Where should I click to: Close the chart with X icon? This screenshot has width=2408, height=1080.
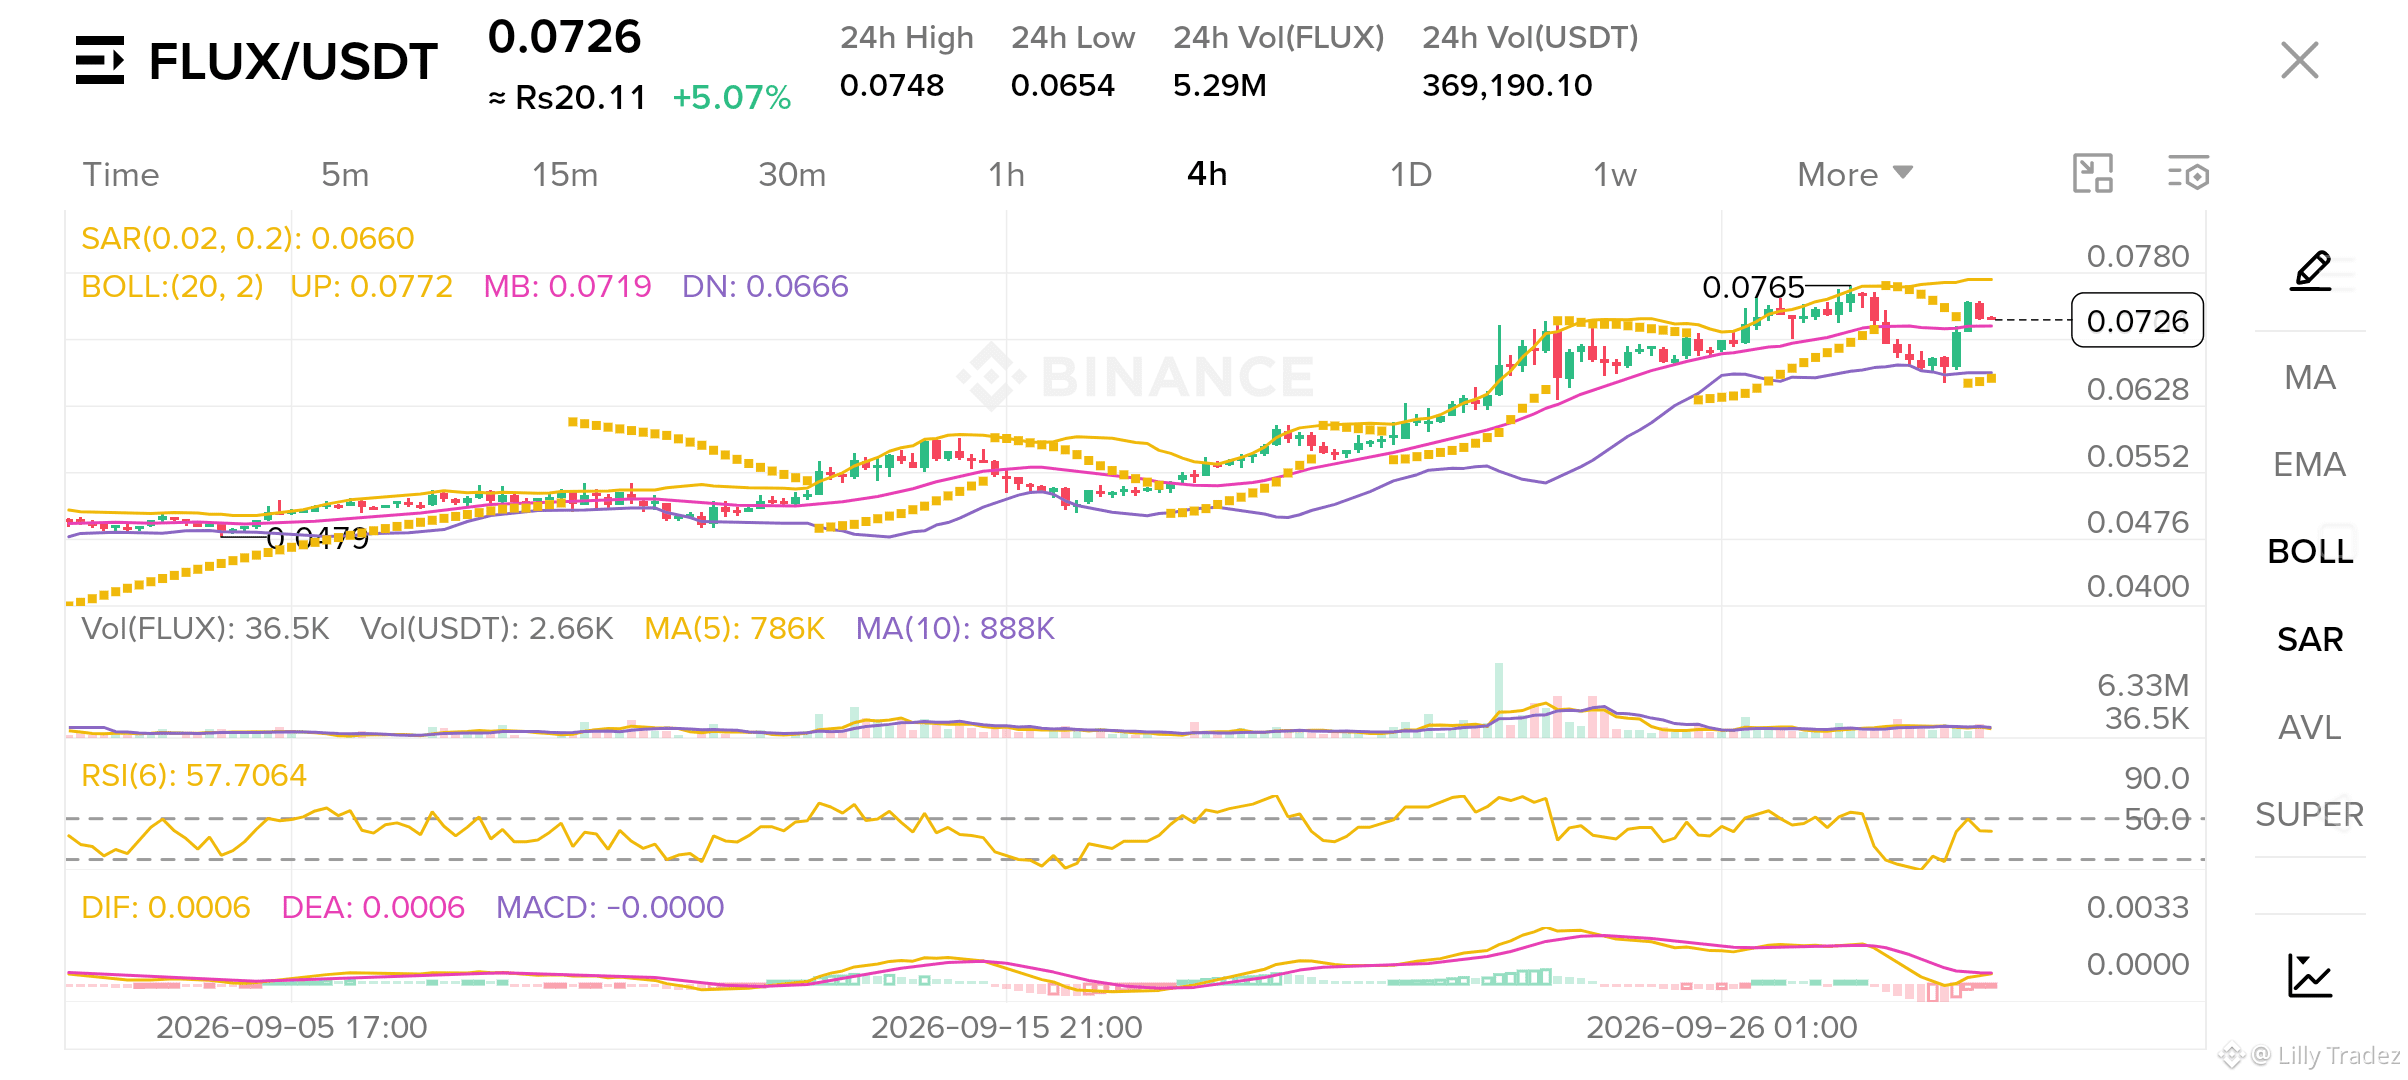point(2300,60)
